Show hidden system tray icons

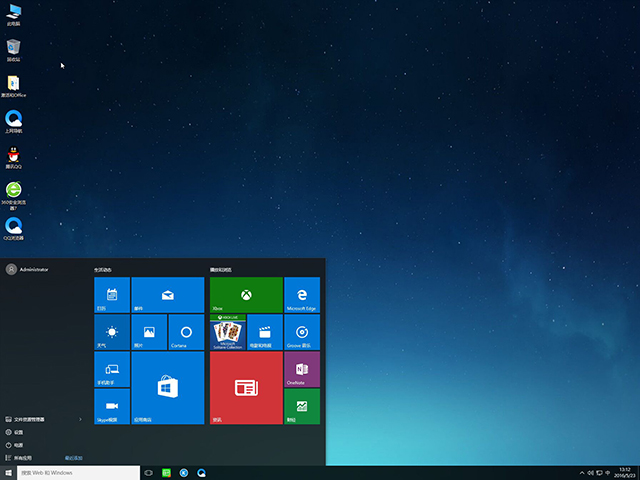coord(582,472)
